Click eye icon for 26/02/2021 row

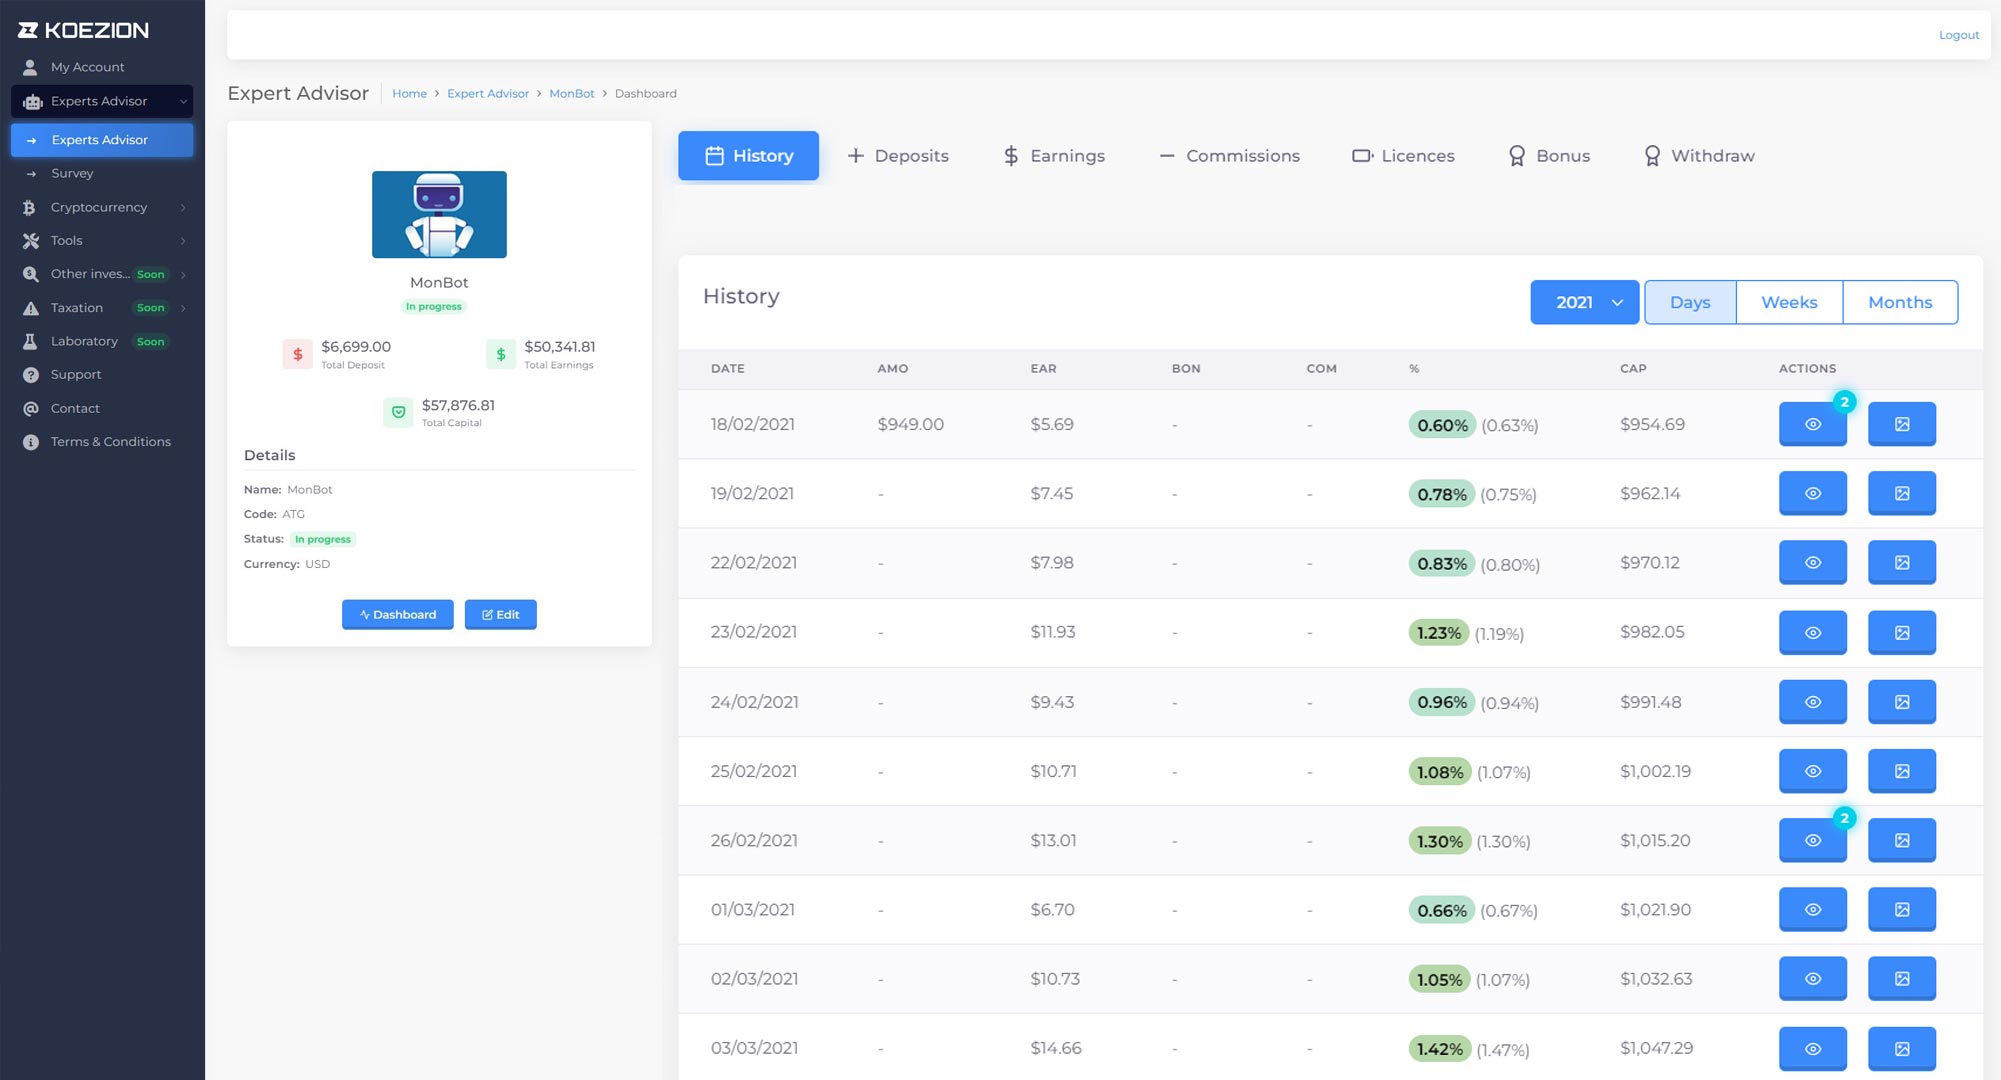pos(1812,840)
